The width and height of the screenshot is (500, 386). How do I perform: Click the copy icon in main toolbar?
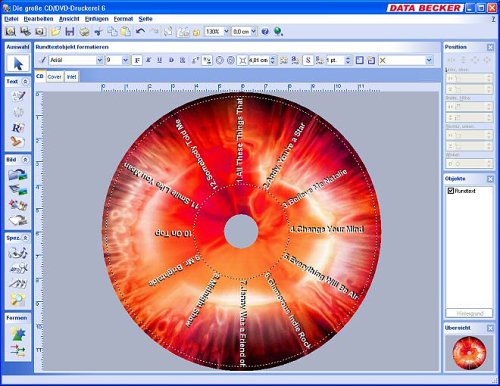pyautogui.click(x=112, y=32)
